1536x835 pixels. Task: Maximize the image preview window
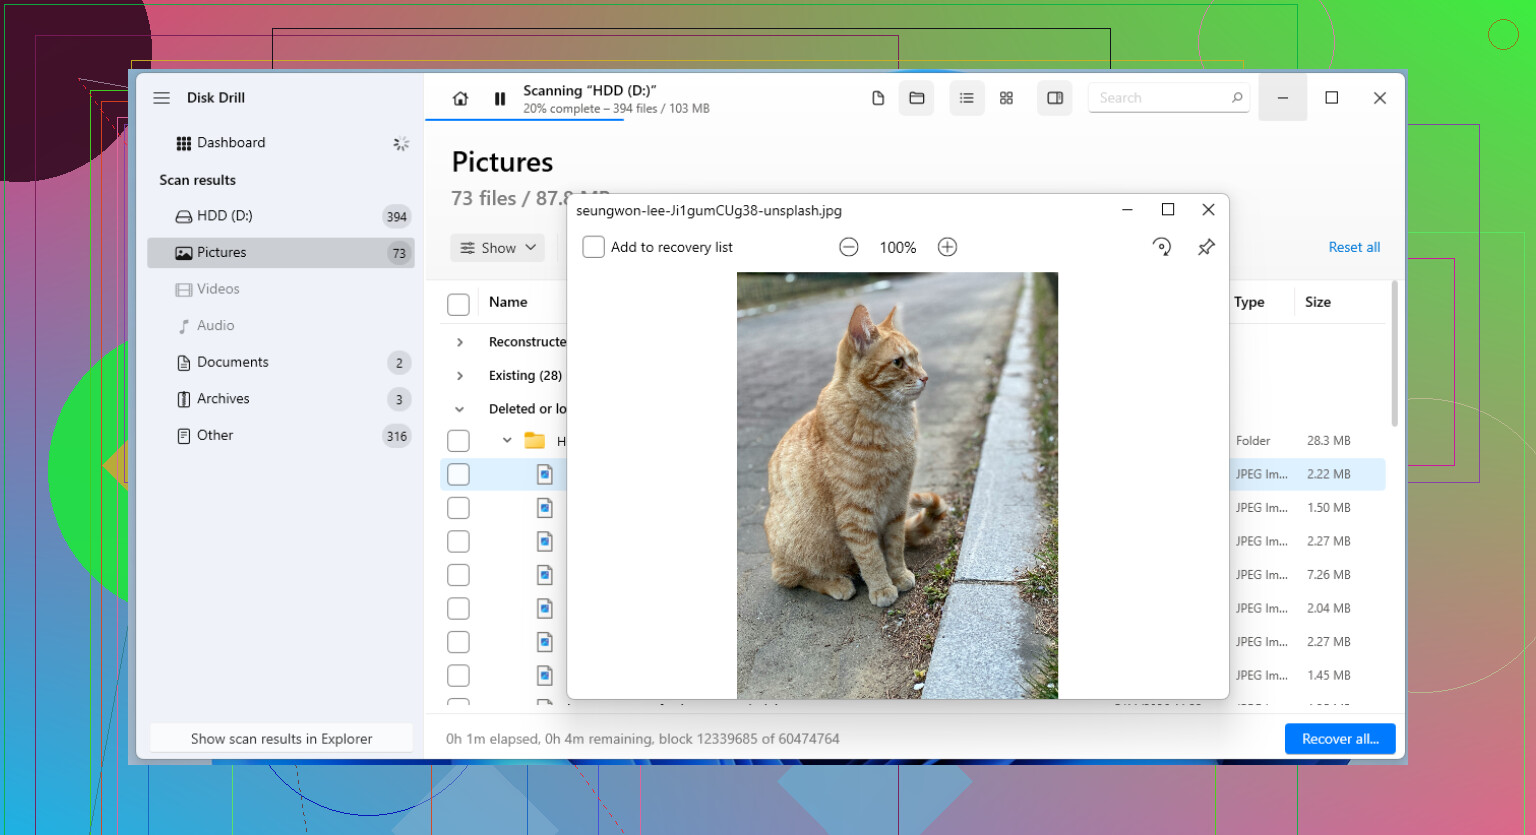point(1167,209)
